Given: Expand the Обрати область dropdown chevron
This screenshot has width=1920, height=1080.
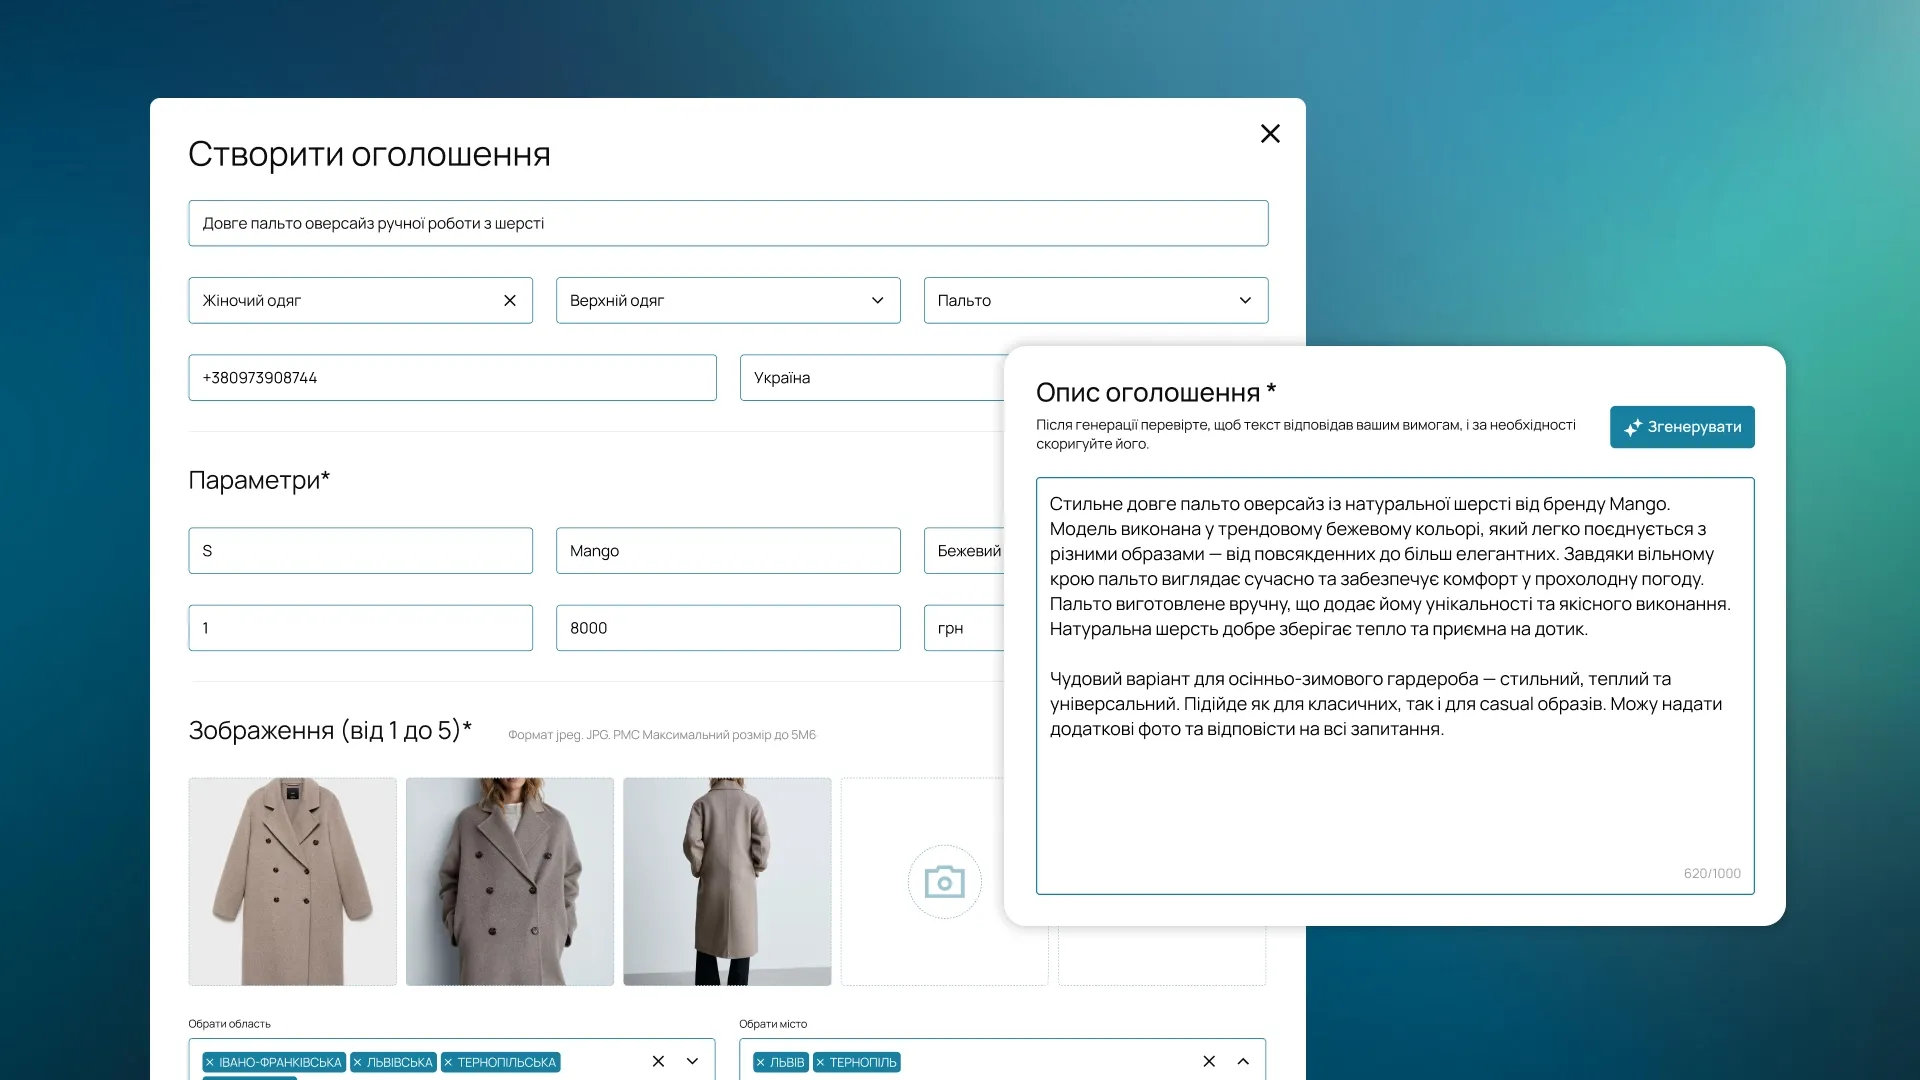Looking at the screenshot, I should point(692,1061).
